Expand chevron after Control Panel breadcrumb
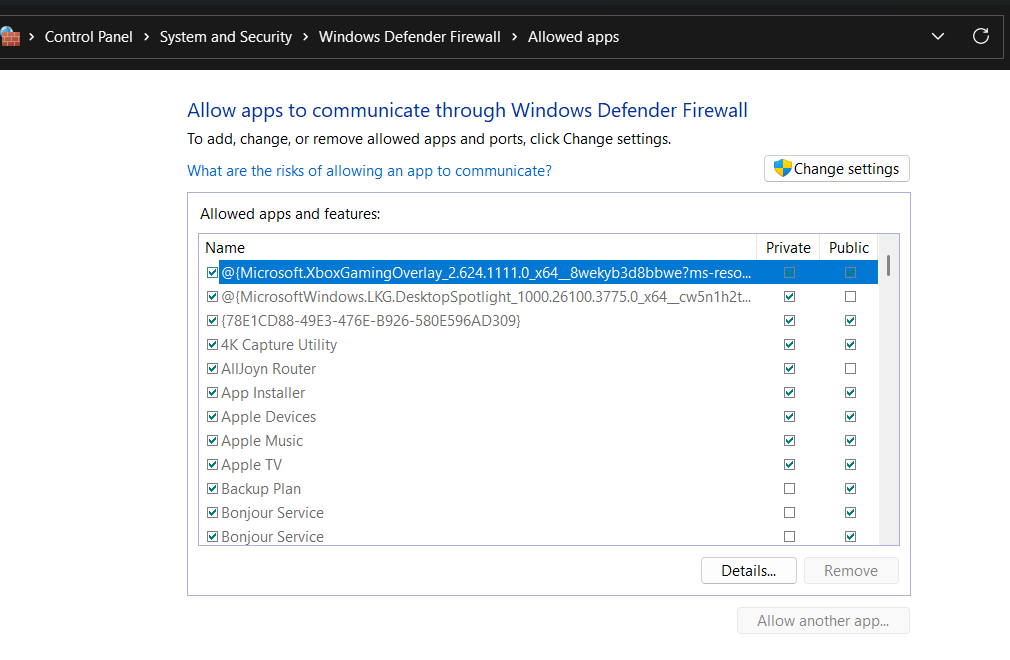 pos(146,37)
